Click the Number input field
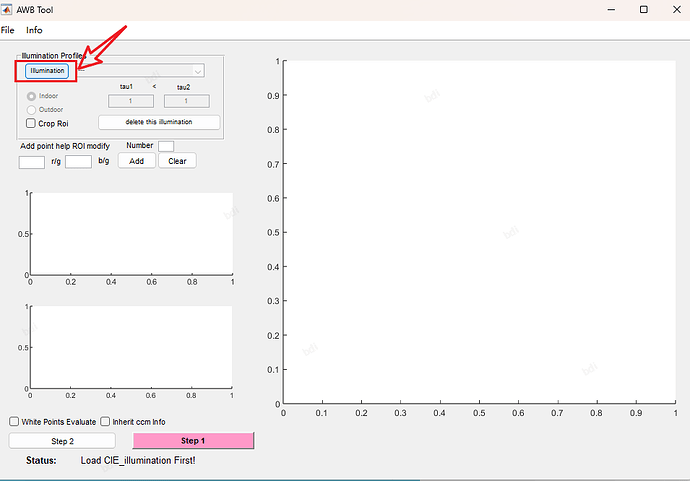This screenshot has width=690, height=481. coord(166,146)
